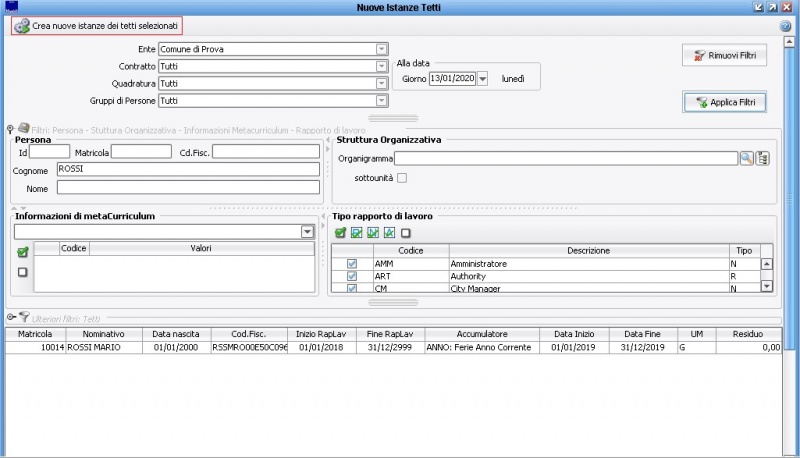Uncheck the AMM Amministratore row checkbox

(351, 263)
